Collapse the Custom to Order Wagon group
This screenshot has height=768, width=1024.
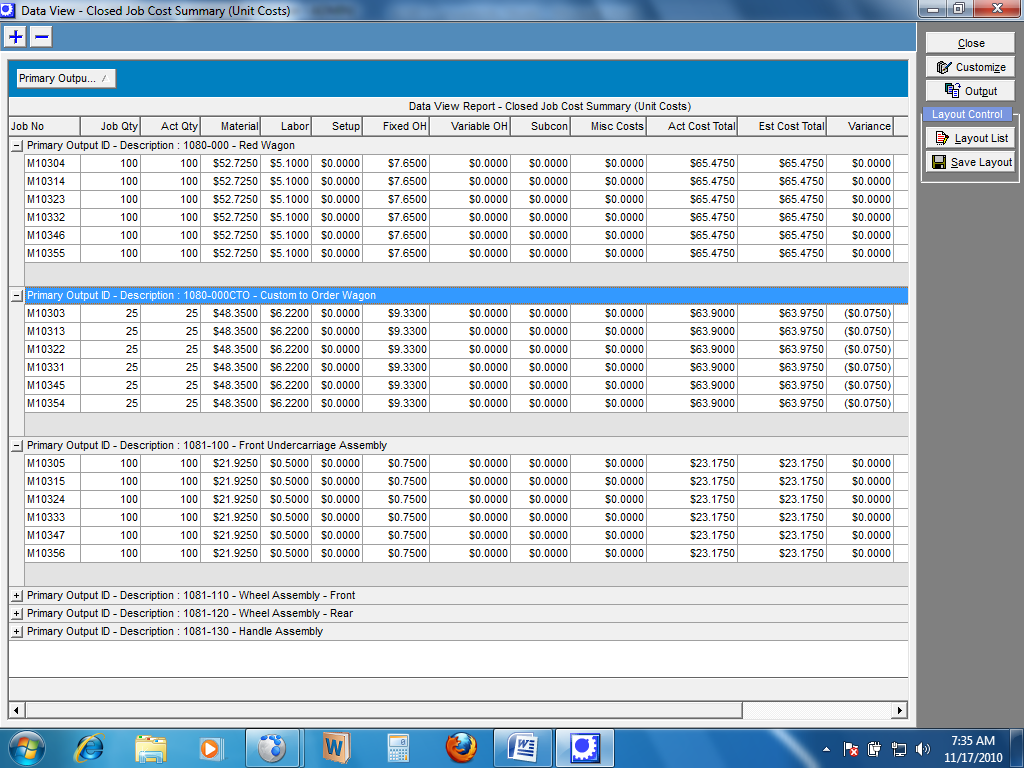pos(17,296)
